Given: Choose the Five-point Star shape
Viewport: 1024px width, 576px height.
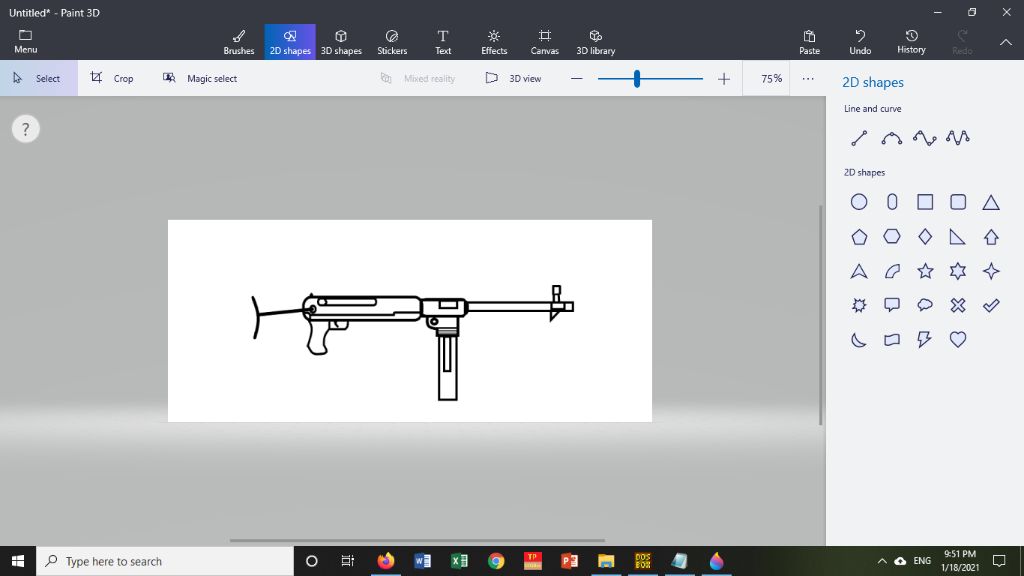Looking at the screenshot, I should [x=925, y=271].
